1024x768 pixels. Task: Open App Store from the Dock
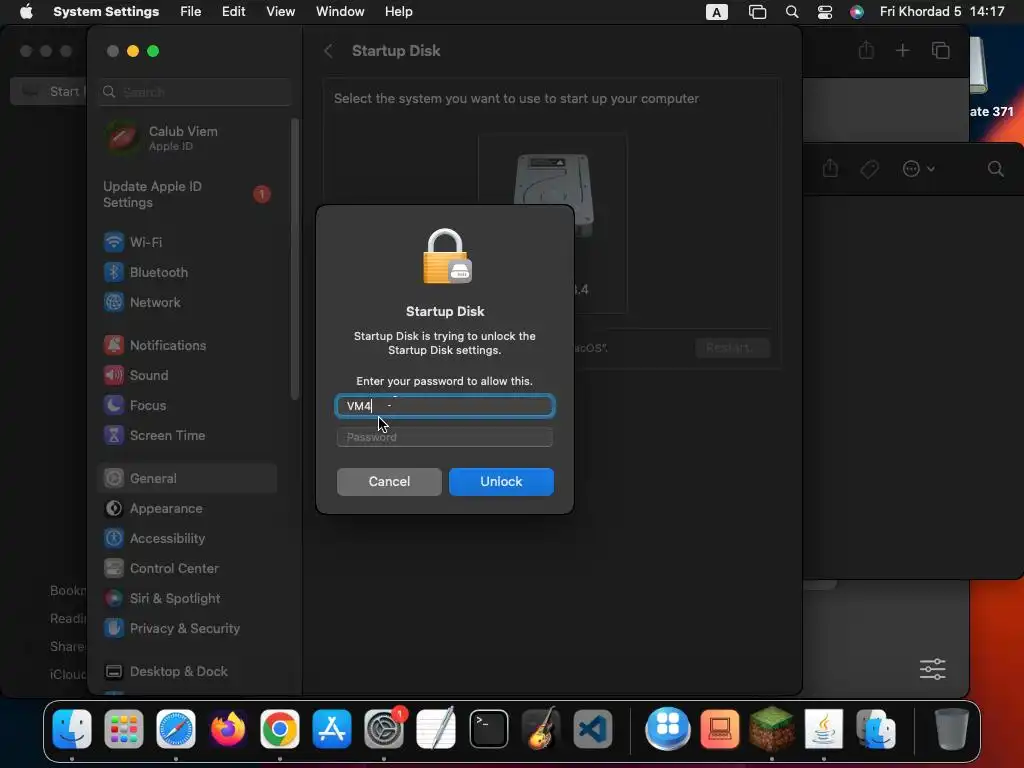[332, 728]
